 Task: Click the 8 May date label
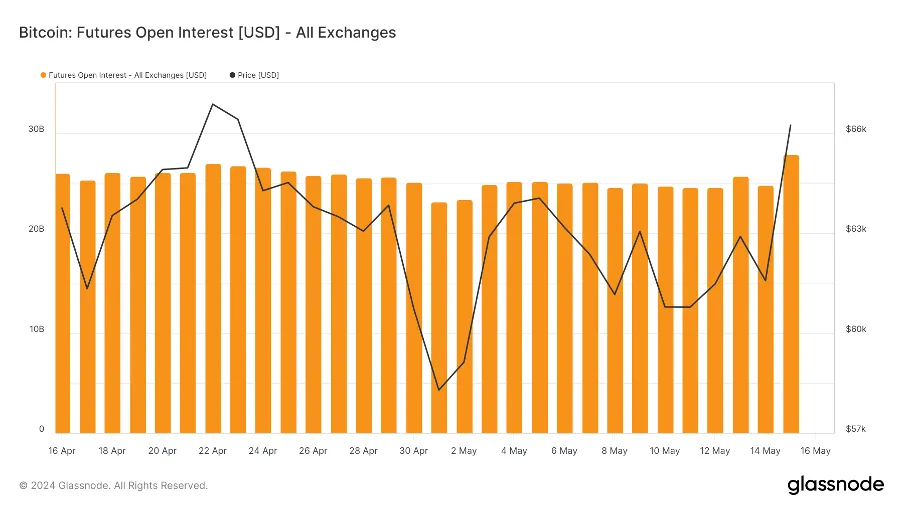tap(614, 451)
